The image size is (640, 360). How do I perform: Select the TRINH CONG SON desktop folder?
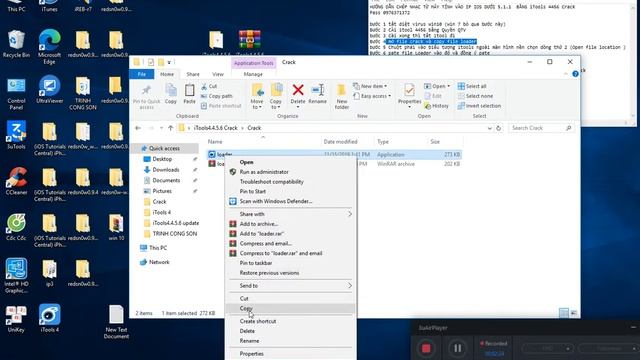click(83, 93)
